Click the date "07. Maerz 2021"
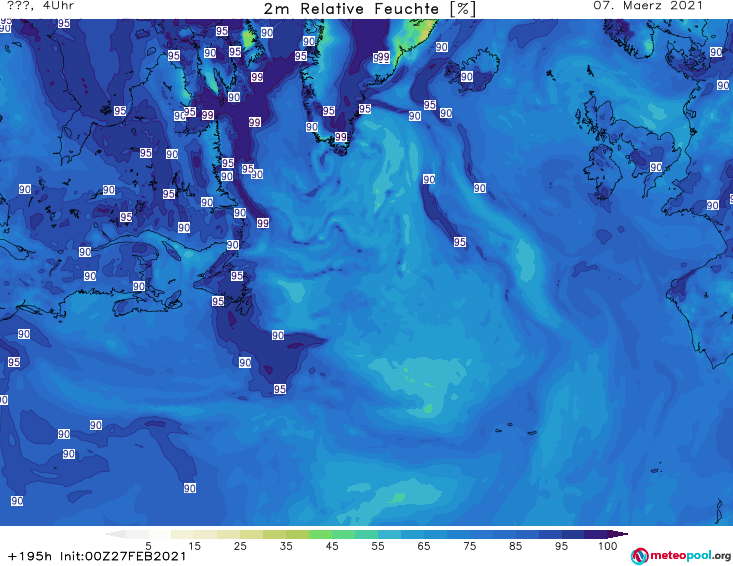 coord(648,6)
